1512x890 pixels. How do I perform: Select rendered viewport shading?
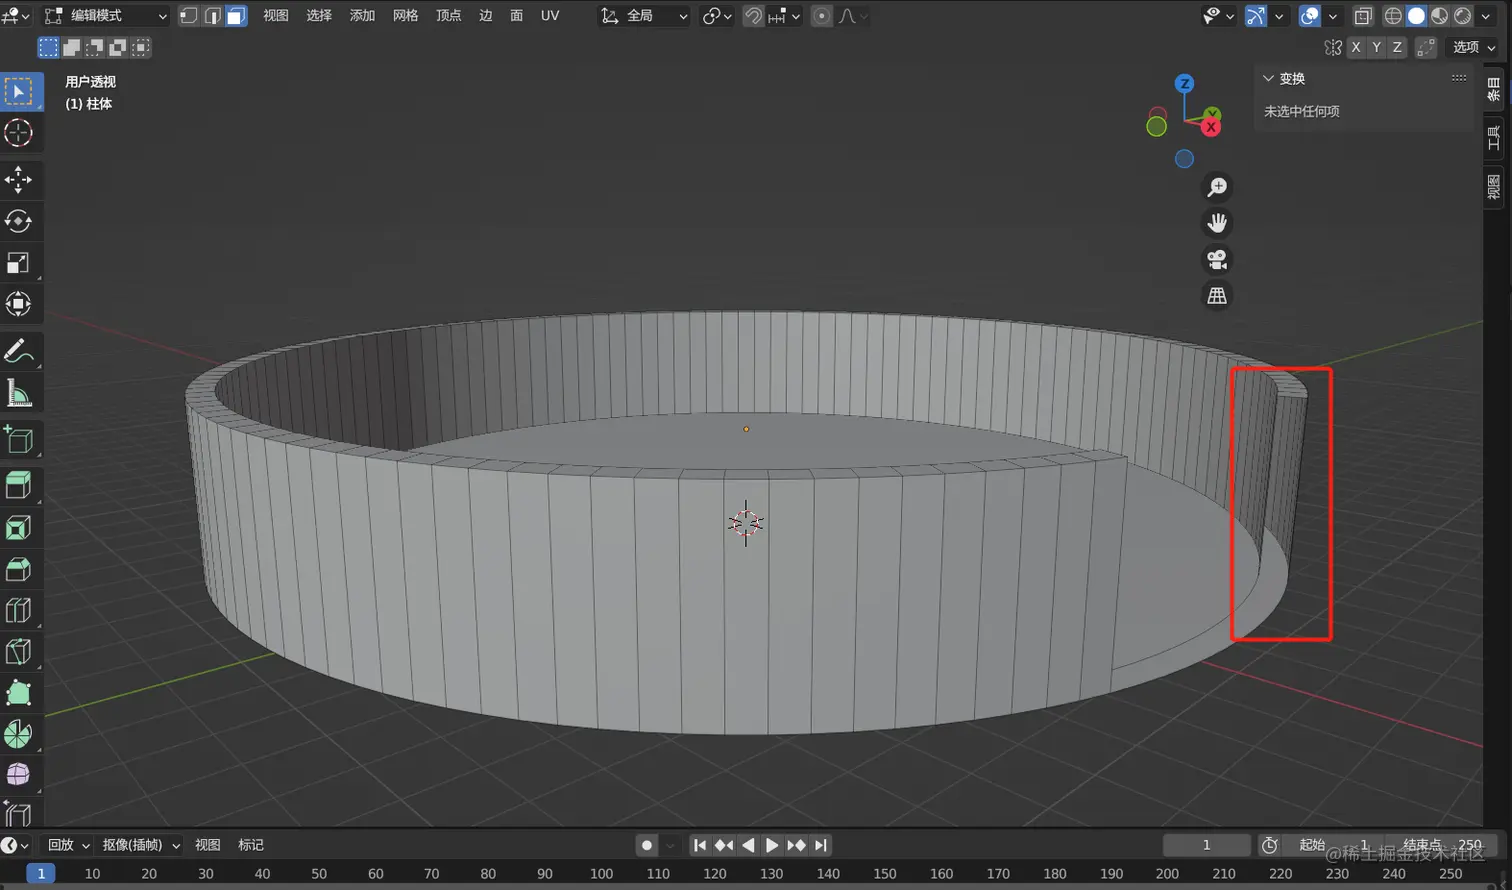point(1463,15)
